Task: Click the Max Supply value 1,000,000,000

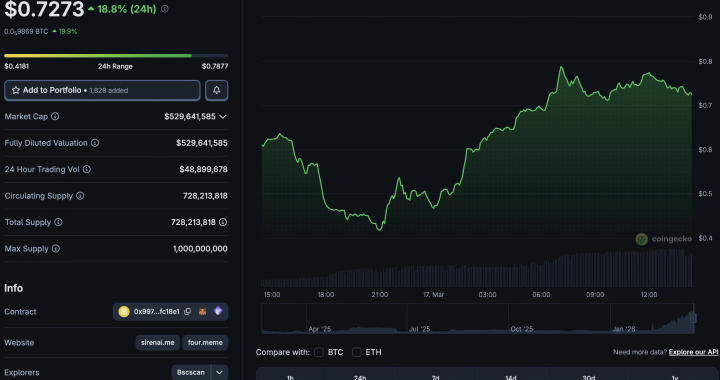Action: [x=200, y=249]
